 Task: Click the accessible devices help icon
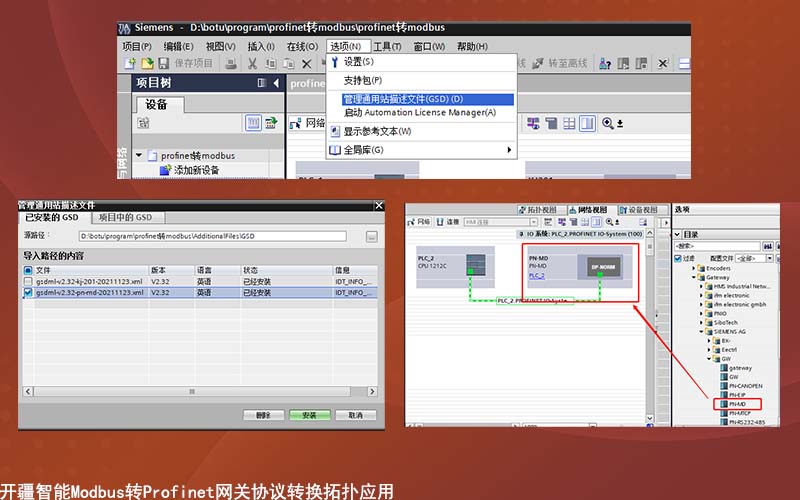coord(605,64)
